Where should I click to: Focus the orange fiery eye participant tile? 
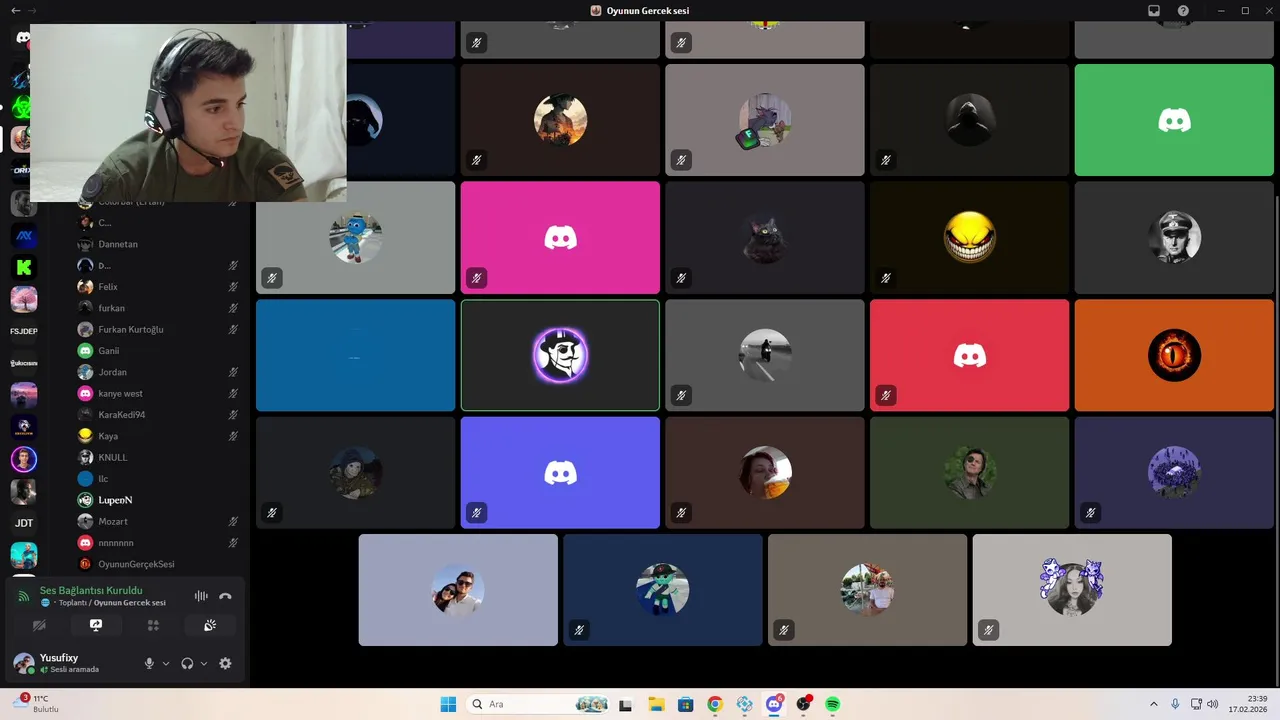(1174, 355)
